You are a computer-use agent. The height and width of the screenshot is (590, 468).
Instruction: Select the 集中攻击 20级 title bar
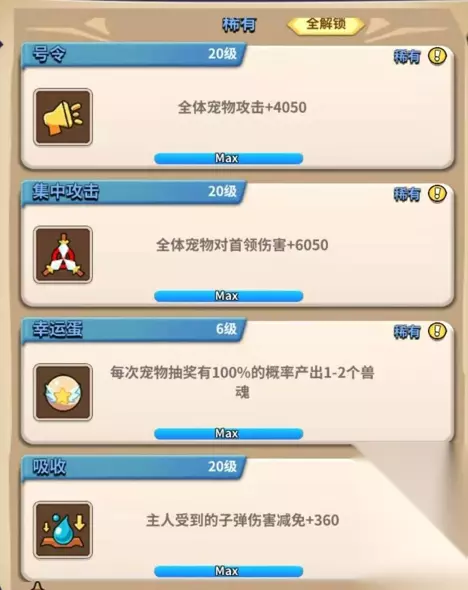point(134,193)
